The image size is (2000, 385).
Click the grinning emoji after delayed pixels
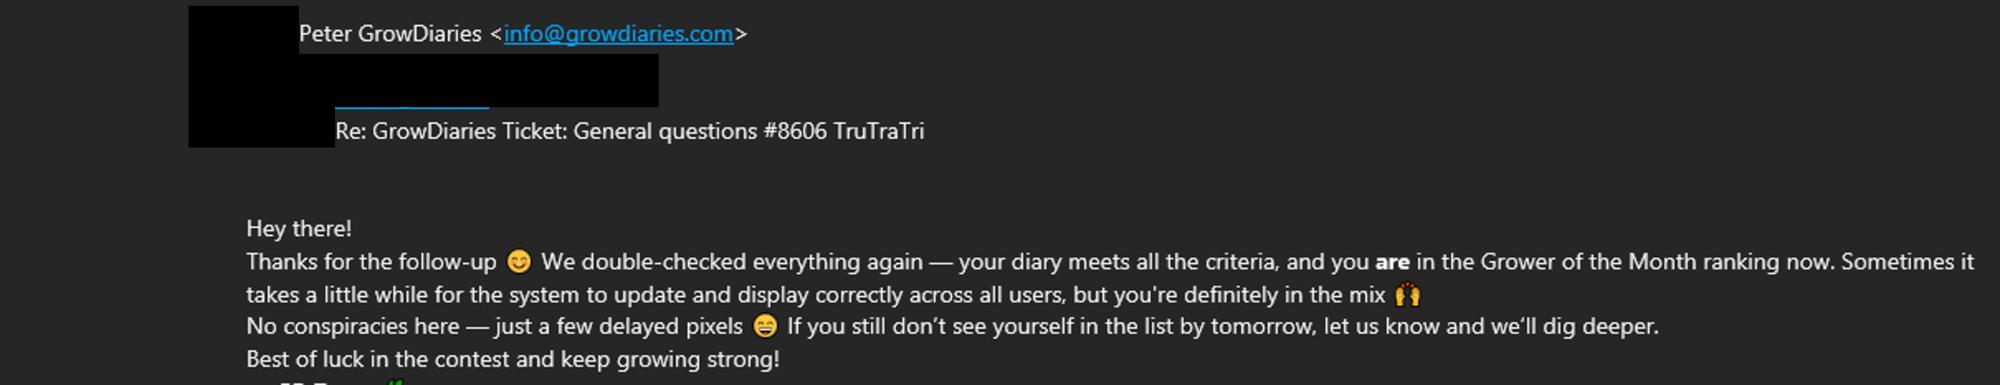(765, 327)
